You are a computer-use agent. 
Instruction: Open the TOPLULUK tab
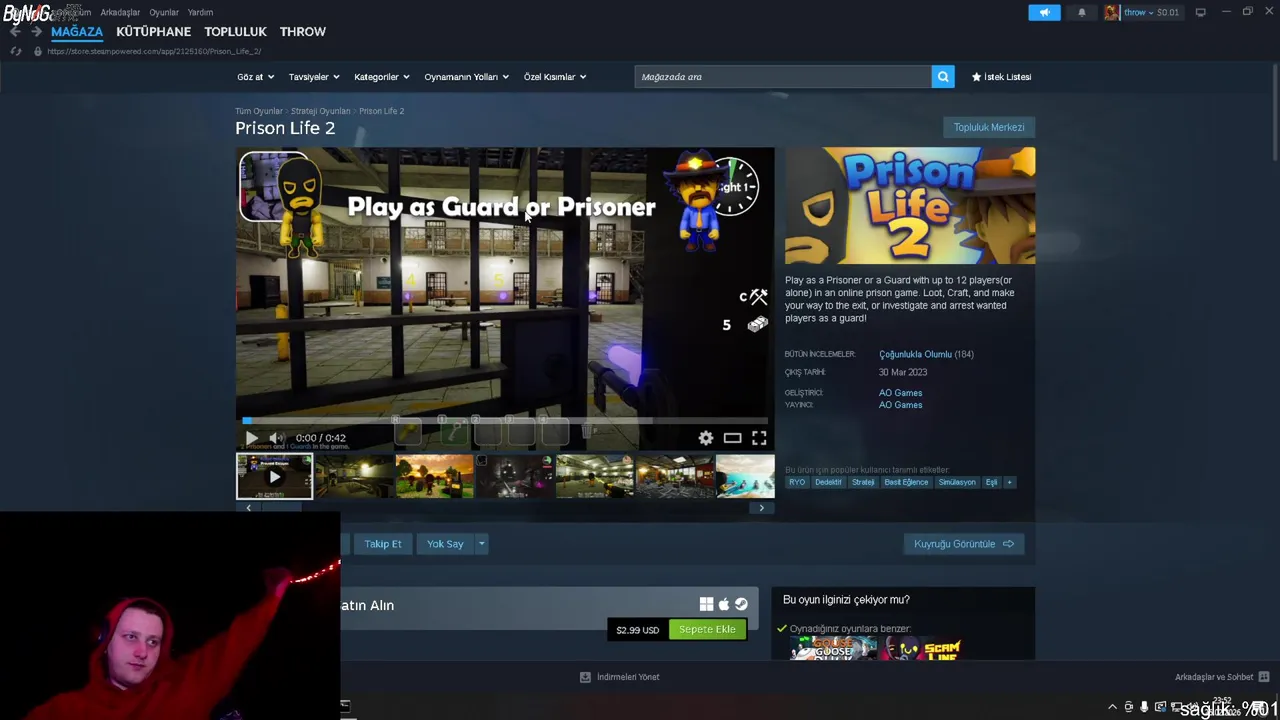pos(235,32)
